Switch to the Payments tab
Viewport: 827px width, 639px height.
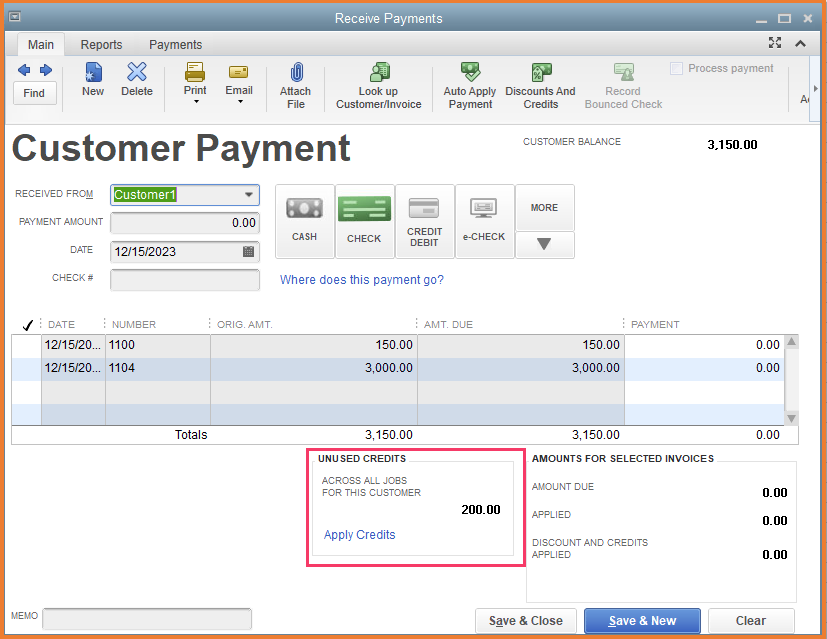tap(176, 45)
